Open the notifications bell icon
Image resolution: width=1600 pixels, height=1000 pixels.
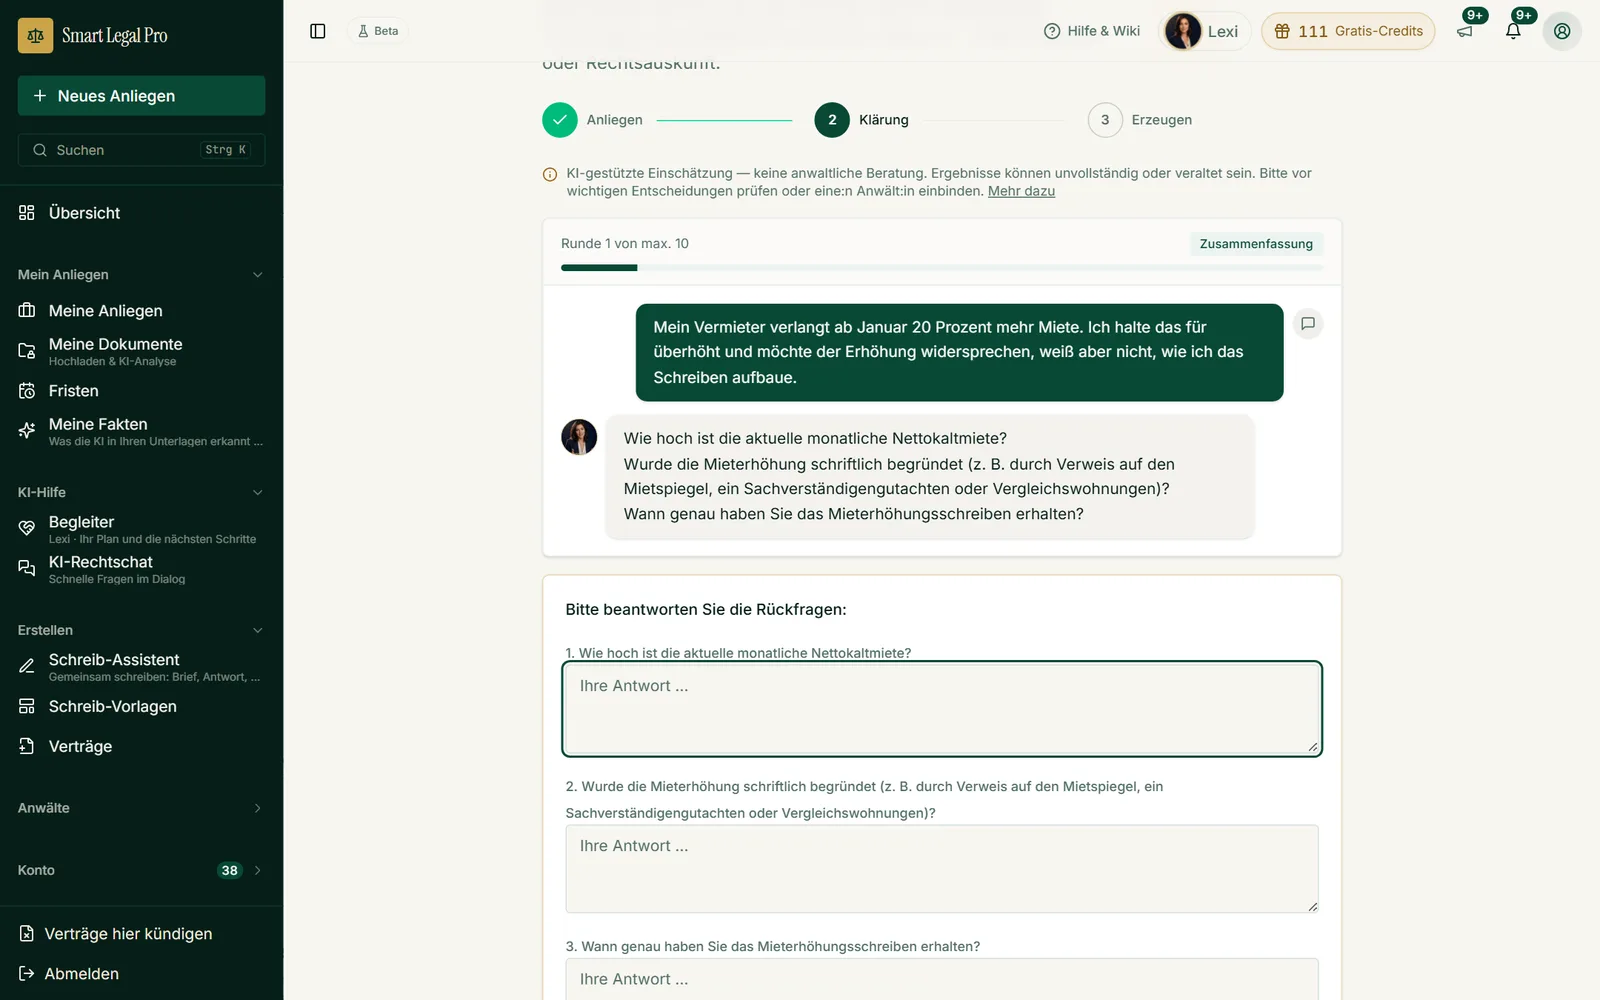pos(1513,31)
